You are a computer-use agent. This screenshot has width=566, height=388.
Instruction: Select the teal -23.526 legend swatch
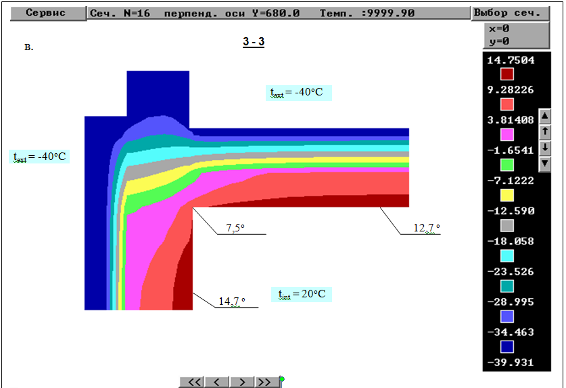click(507, 287)
